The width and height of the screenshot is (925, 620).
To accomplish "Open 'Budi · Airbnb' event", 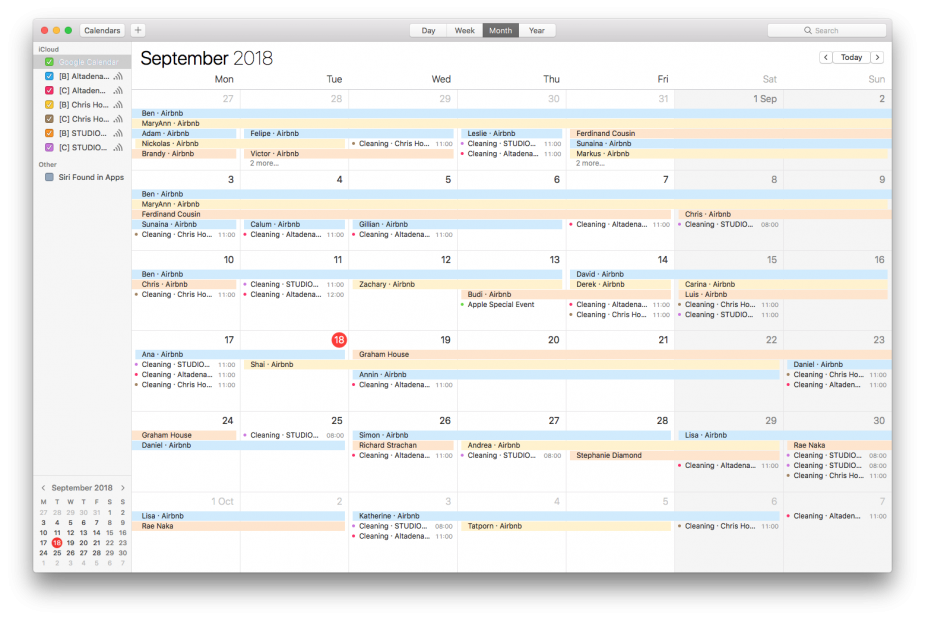I will (x=566, y=294).
